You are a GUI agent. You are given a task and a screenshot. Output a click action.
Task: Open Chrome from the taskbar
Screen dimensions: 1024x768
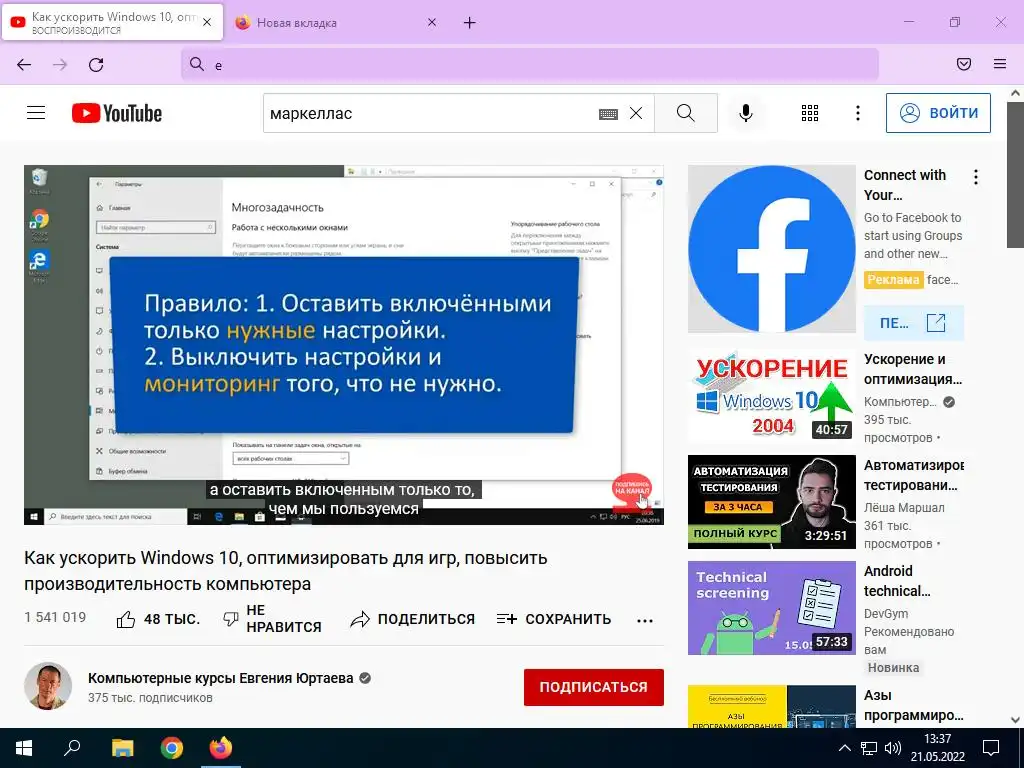pos(172,748)
